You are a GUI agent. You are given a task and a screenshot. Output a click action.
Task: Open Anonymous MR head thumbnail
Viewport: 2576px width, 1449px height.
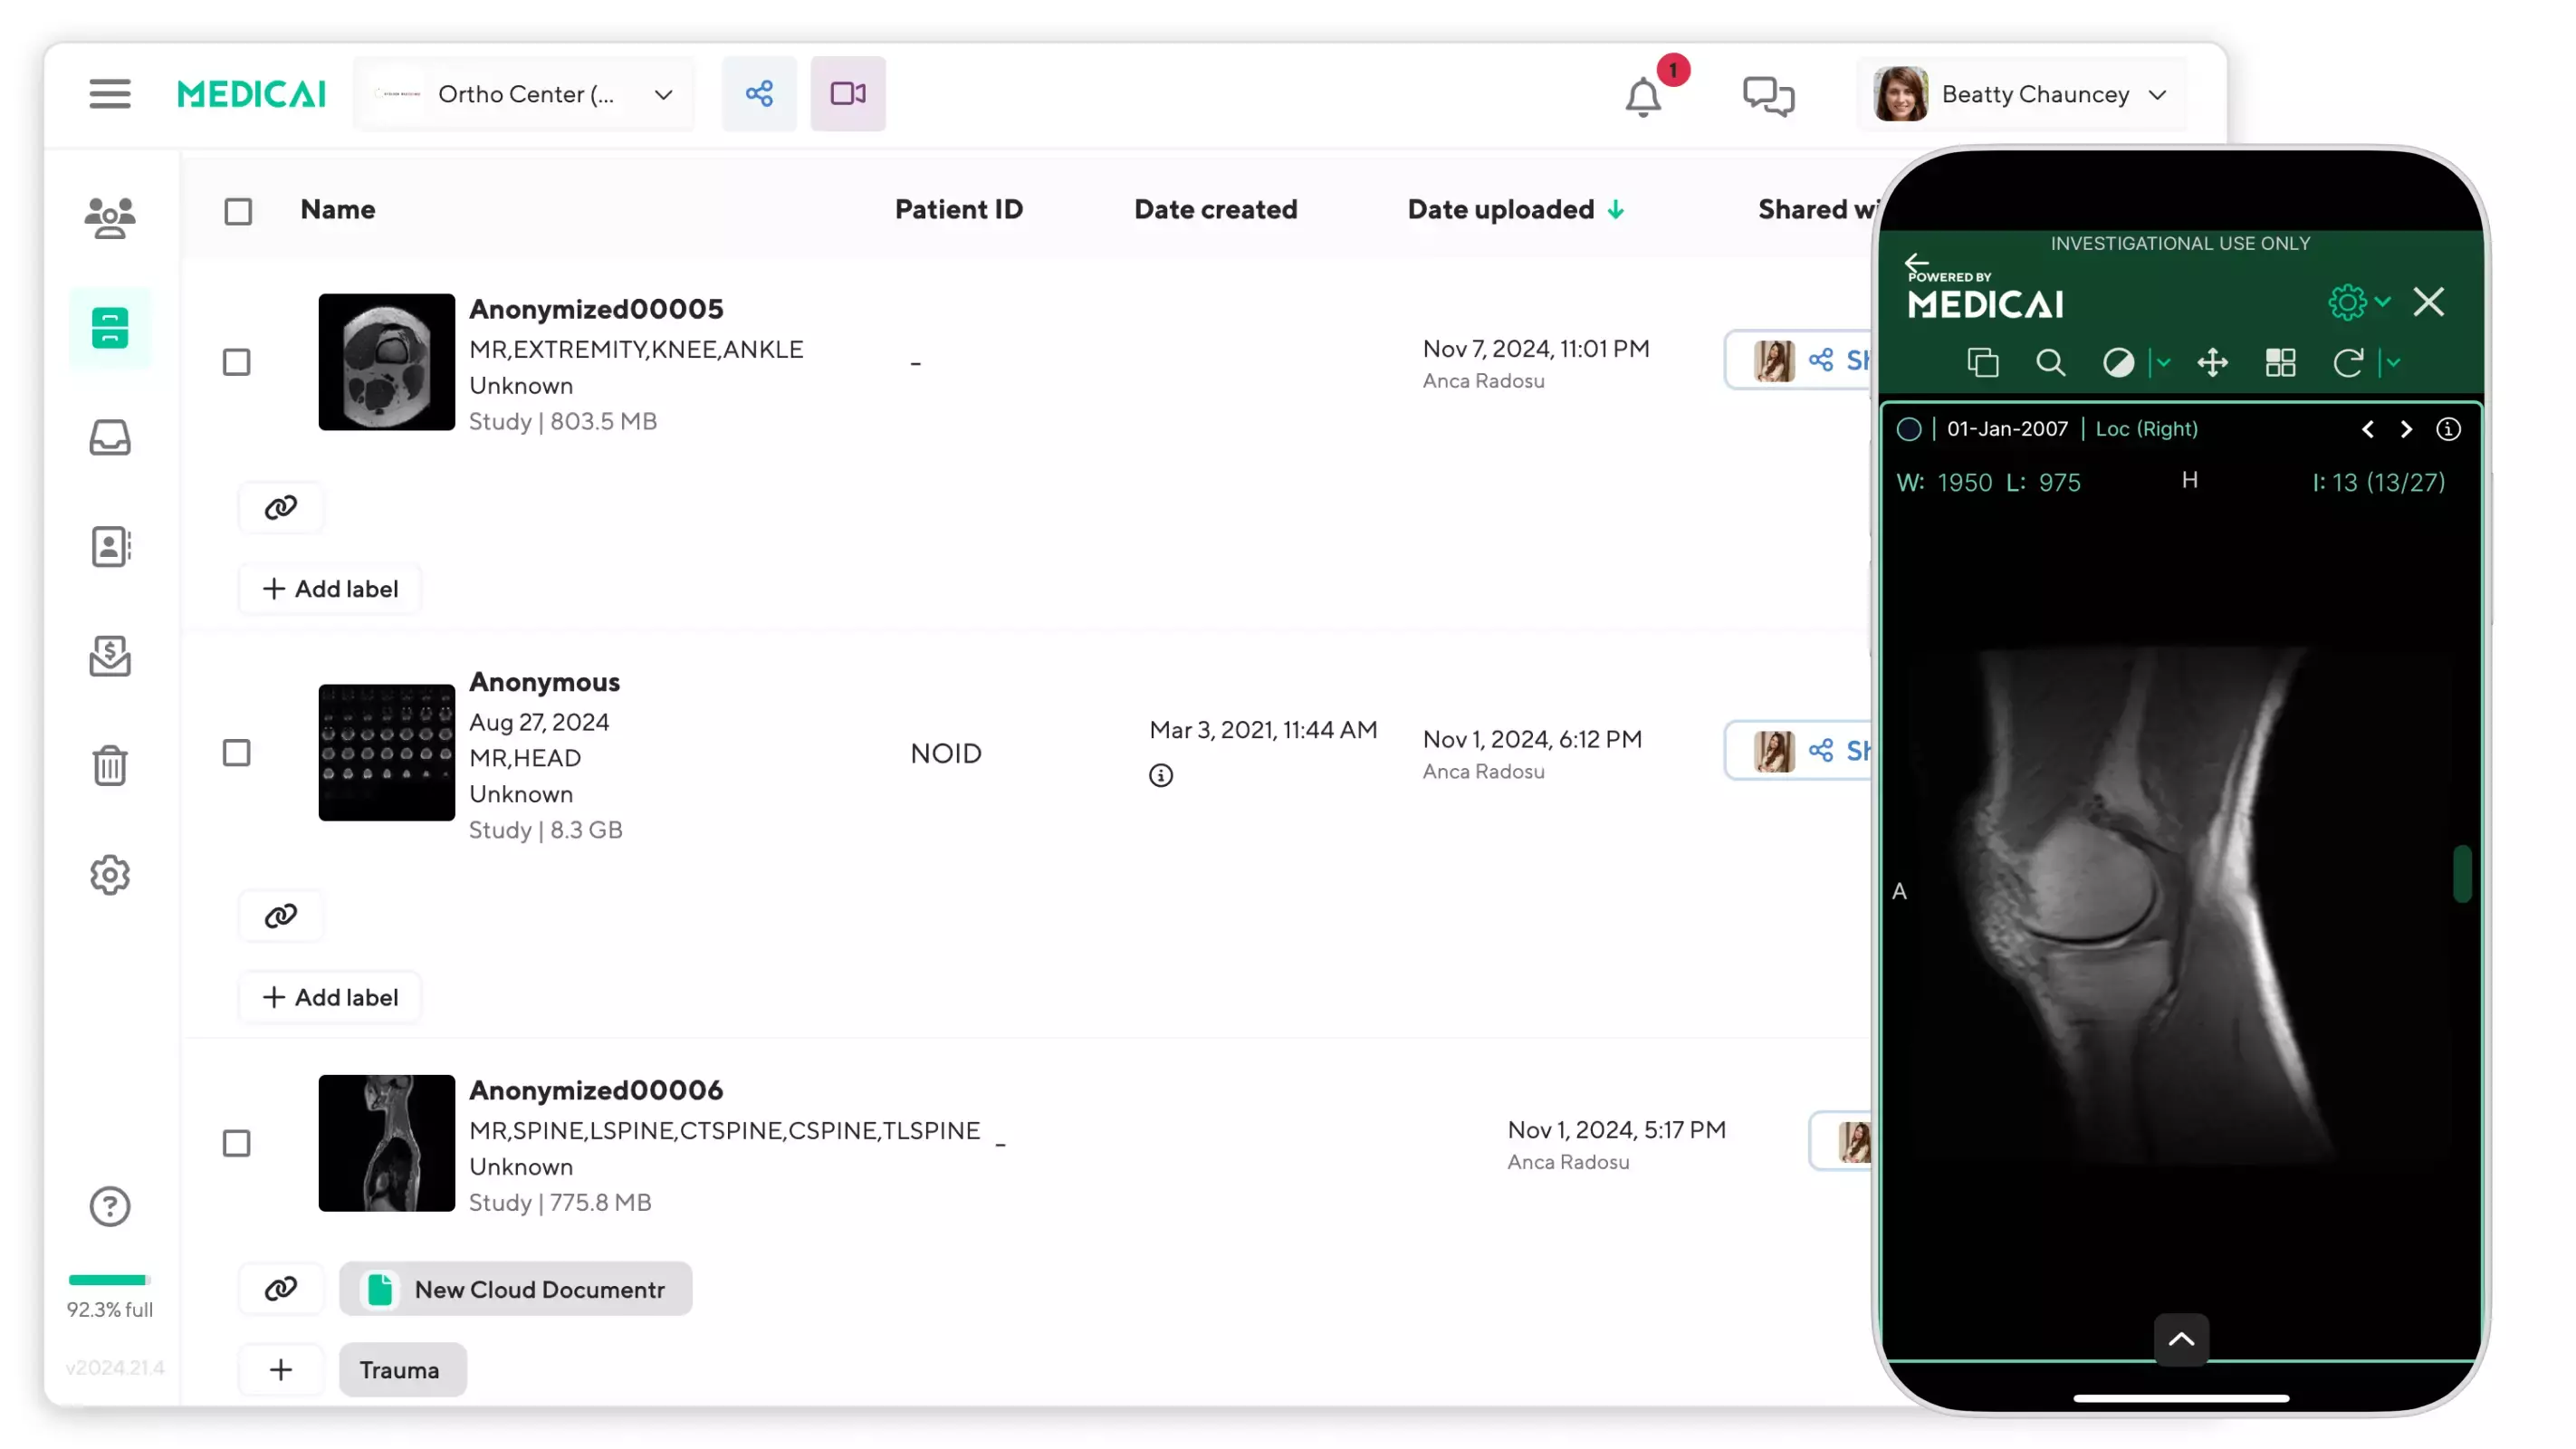tap(387, 753)
